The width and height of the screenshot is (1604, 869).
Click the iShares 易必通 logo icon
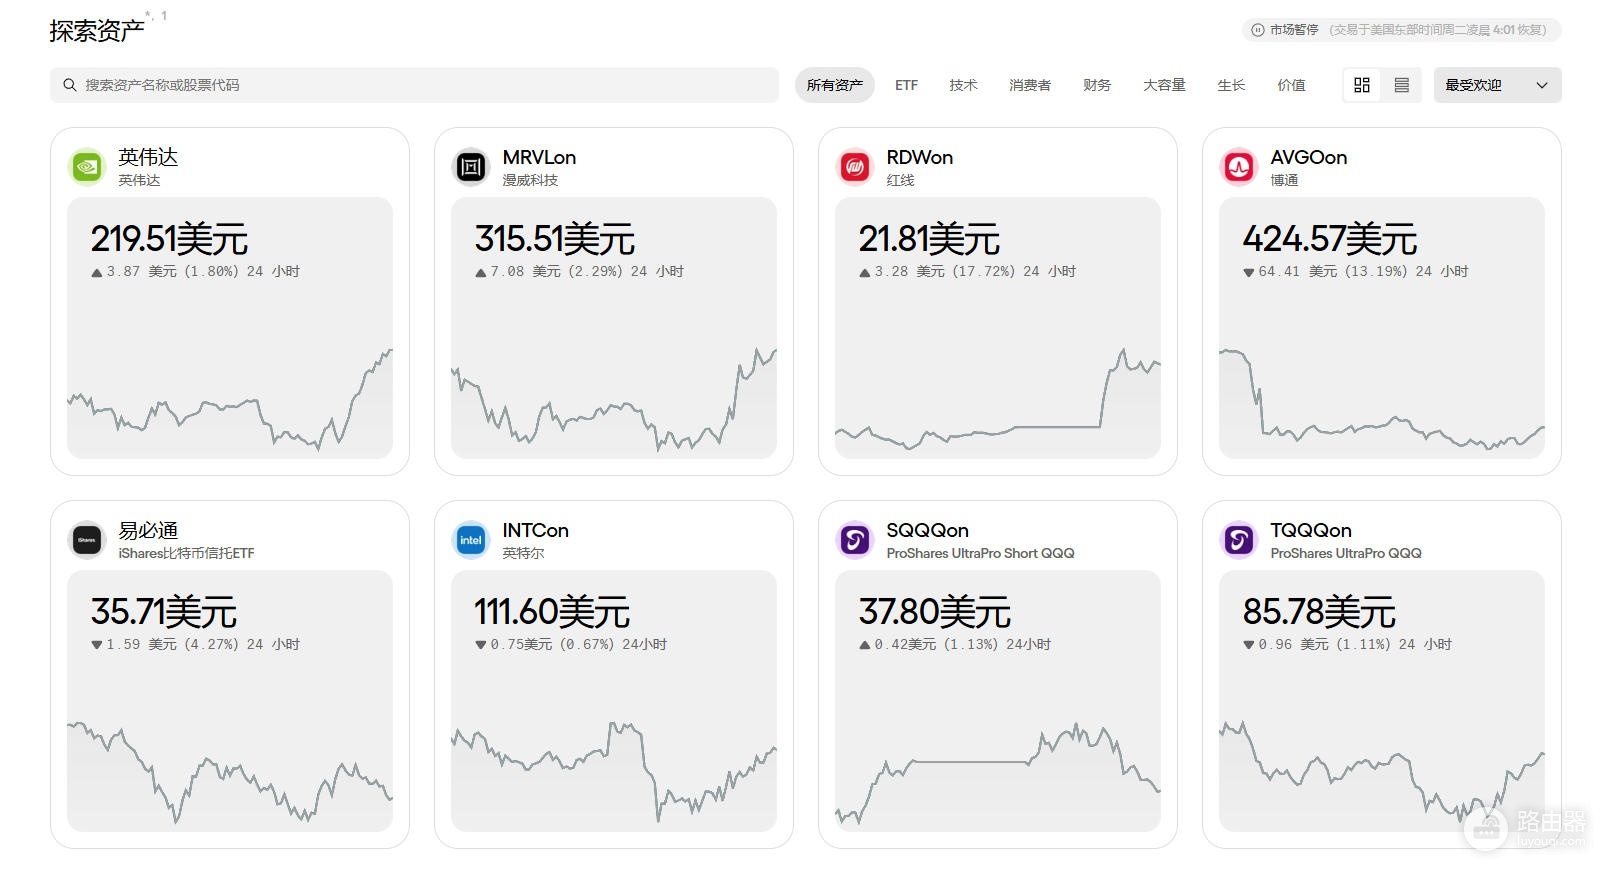pos(87,540)
